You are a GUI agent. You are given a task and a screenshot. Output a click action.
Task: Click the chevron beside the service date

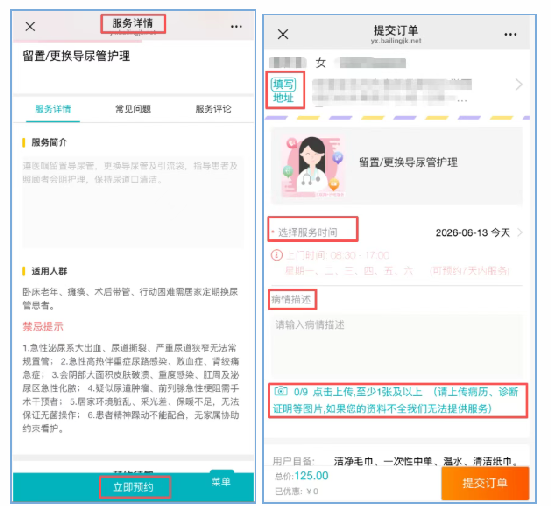(520, 233)
